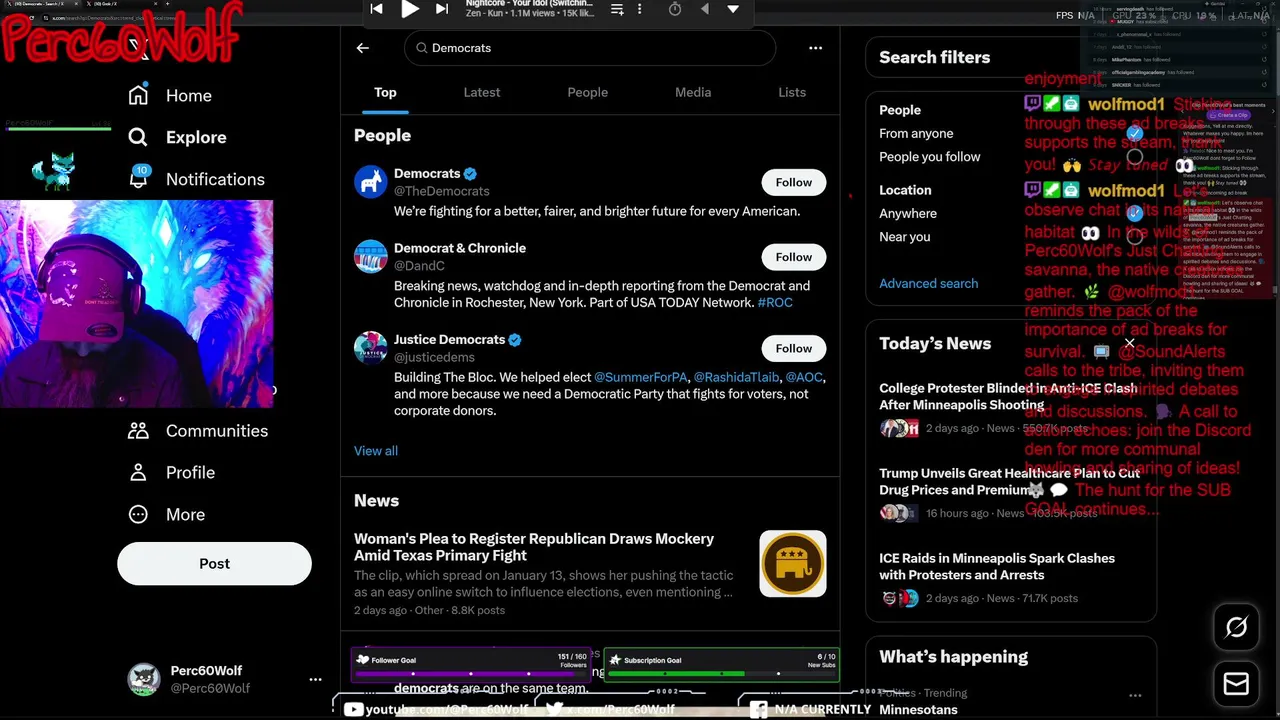Select Near you location radio option

[1134, 237]
